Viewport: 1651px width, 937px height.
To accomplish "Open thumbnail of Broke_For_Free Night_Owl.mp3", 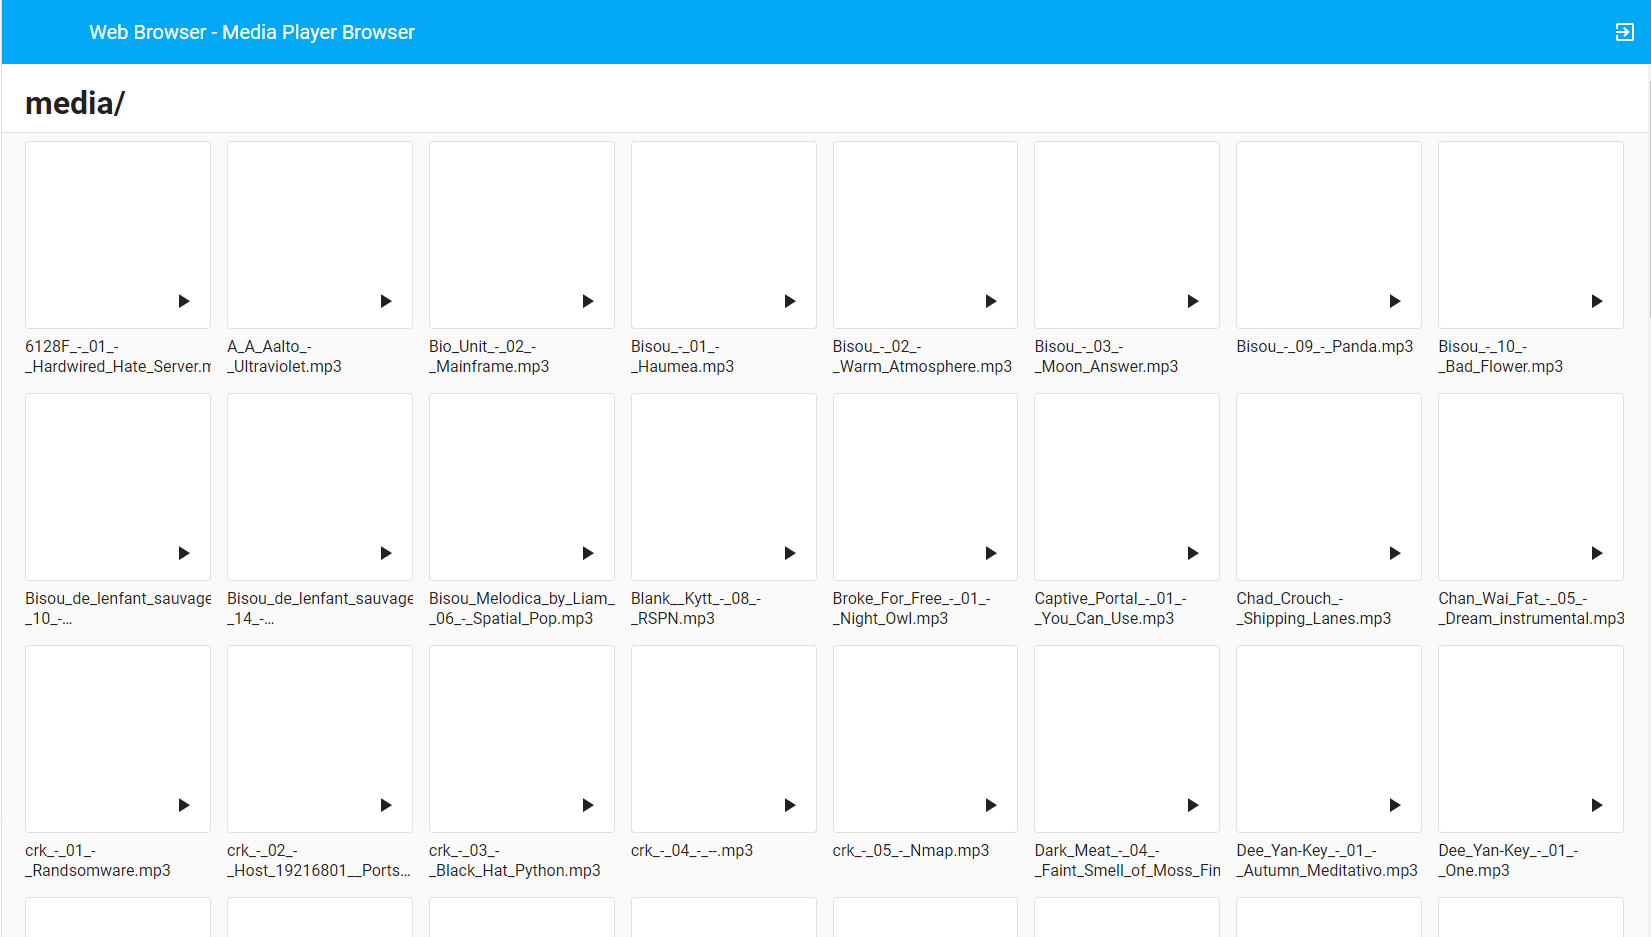I will tap(925, 487).
